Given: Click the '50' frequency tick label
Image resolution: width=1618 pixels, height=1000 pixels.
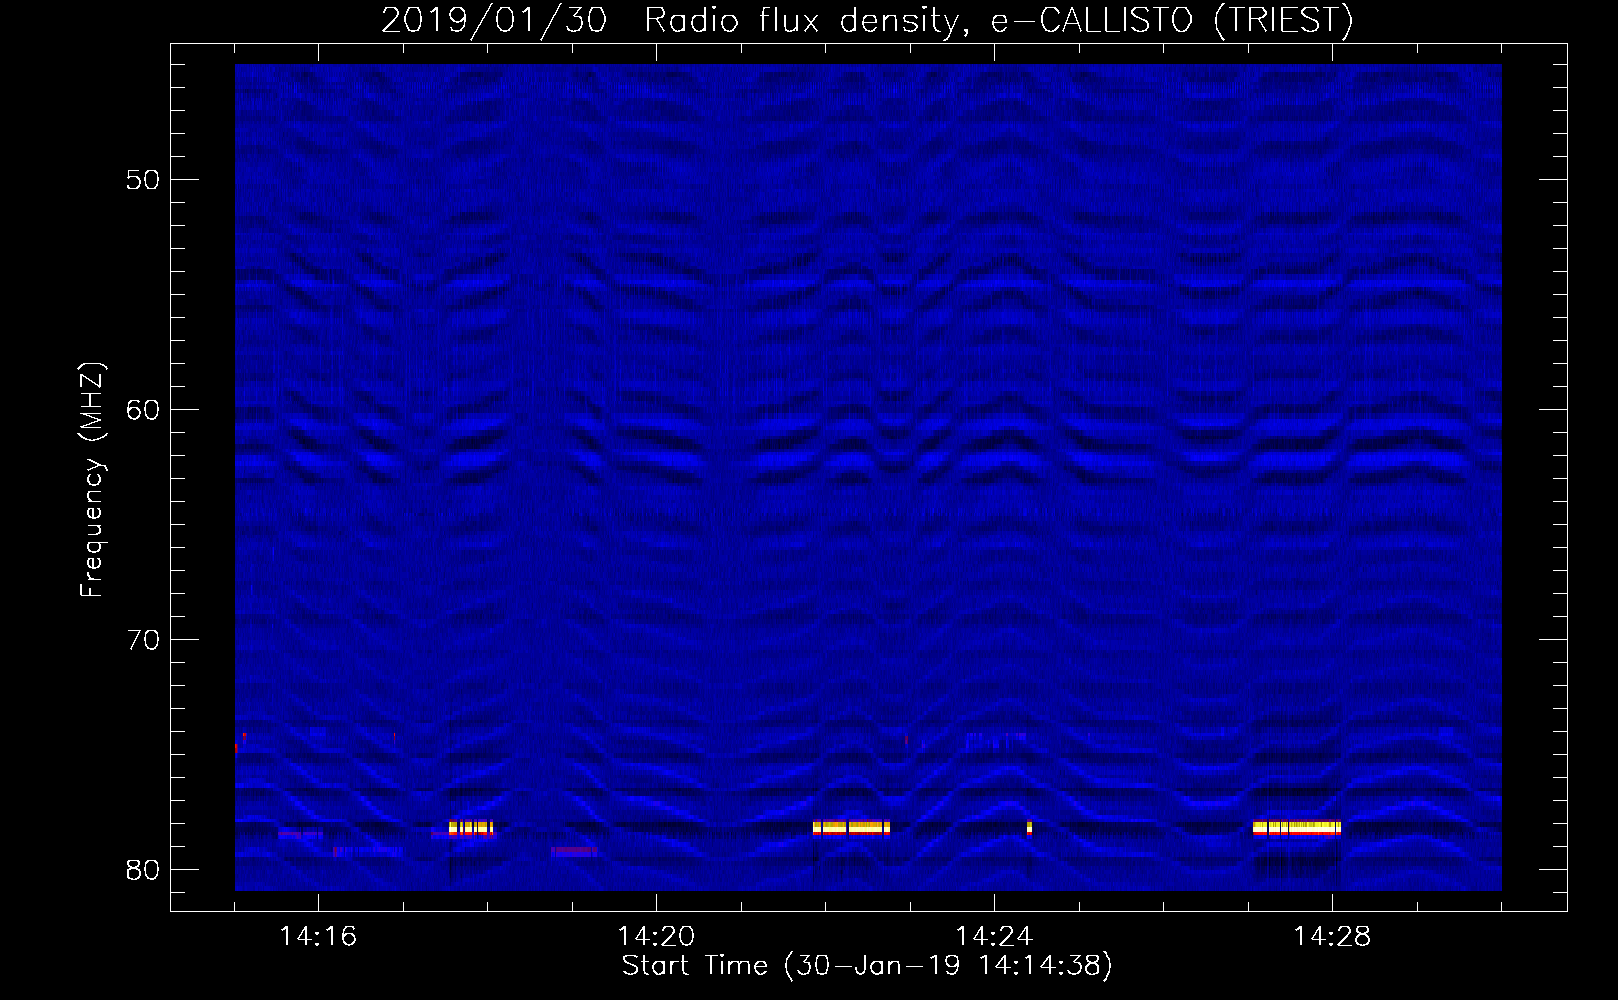Looking at the screenshot, I should pyautogui.click(x=143, y=180).
